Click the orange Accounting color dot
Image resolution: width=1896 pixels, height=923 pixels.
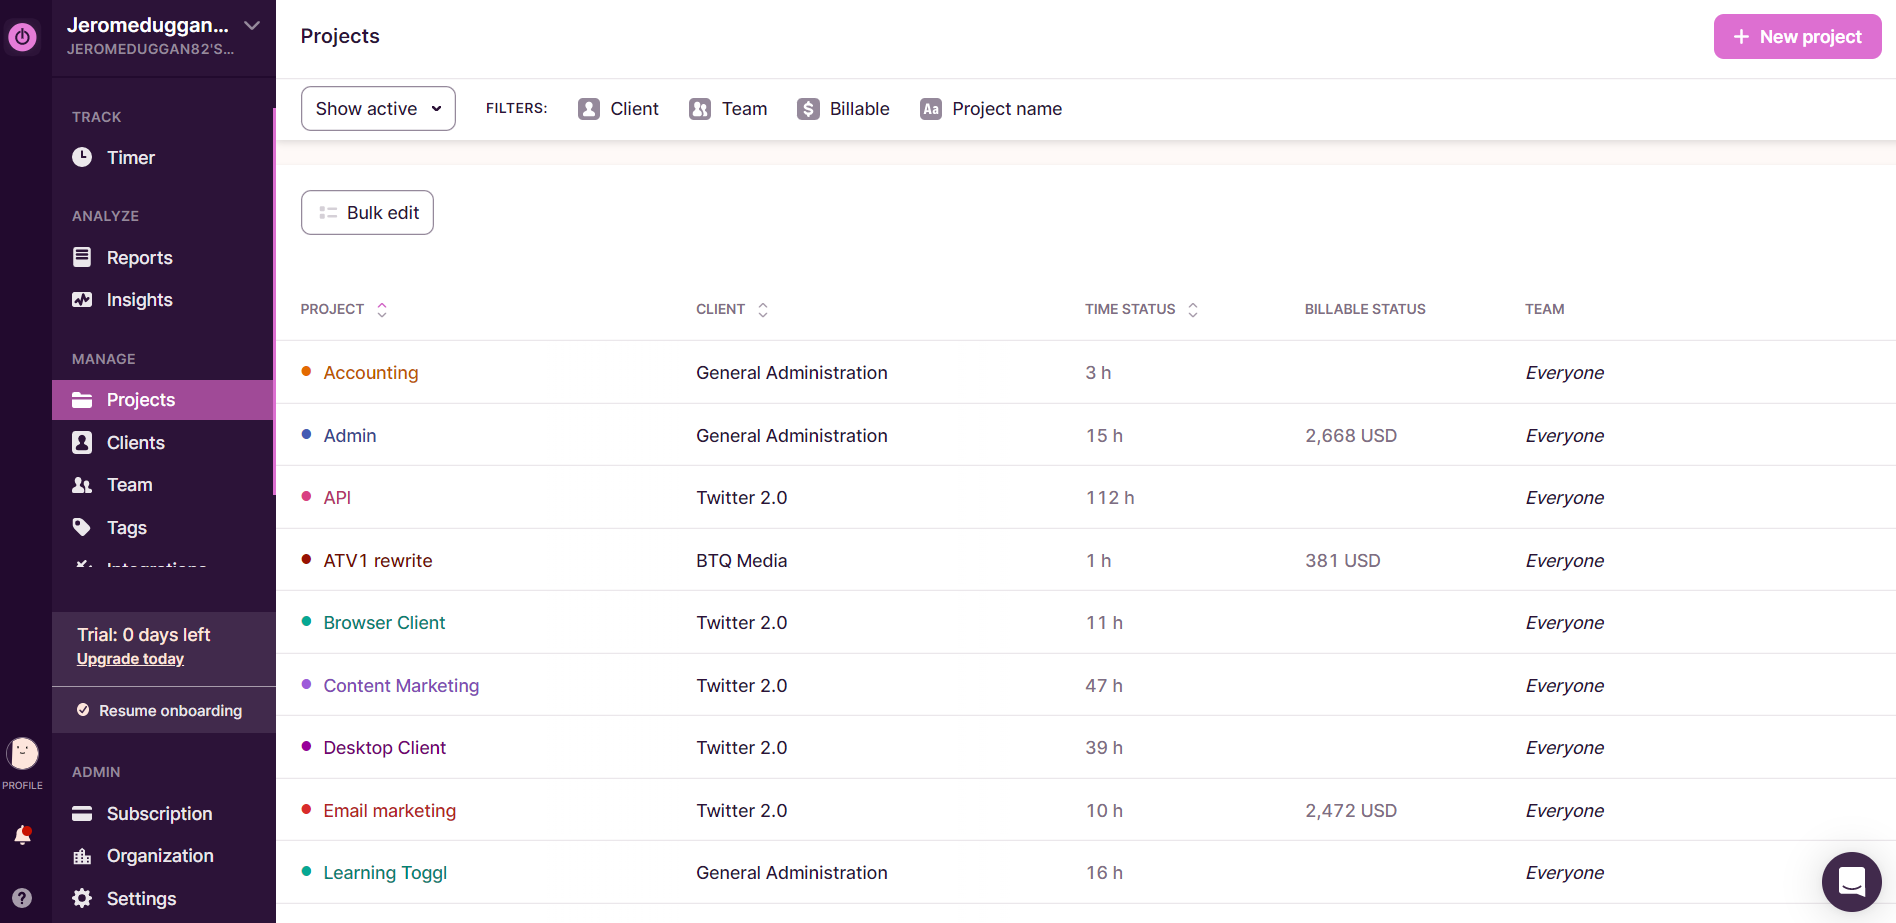click(307, 371)
